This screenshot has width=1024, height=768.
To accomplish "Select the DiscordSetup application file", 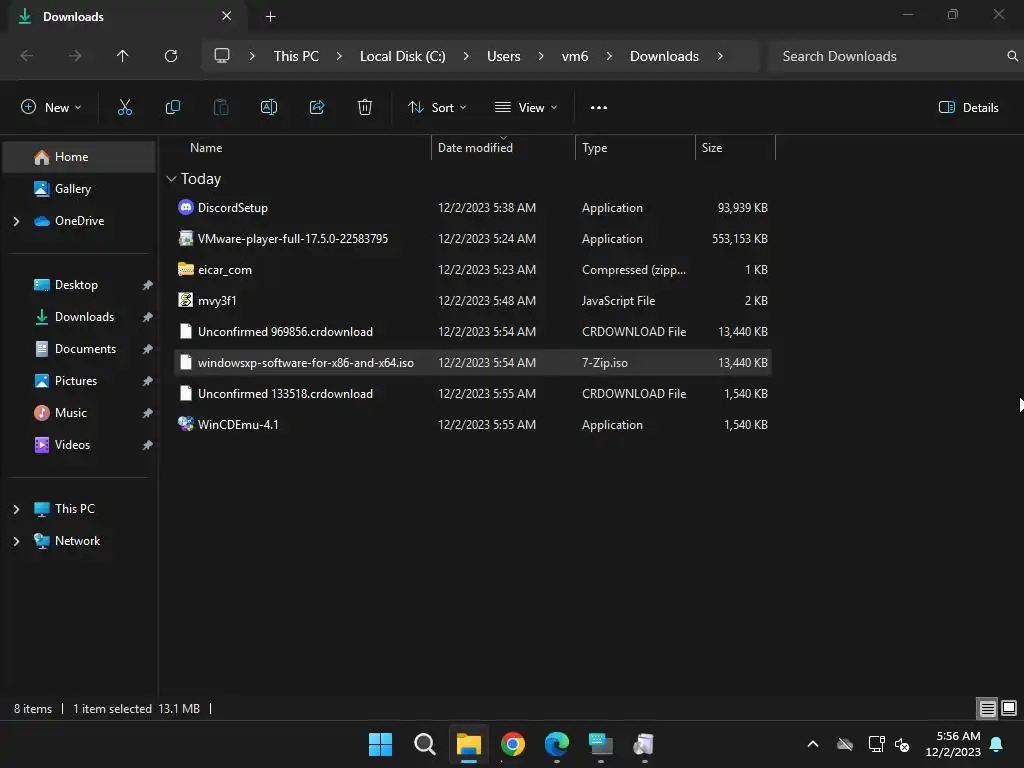I will click(473, 208).
